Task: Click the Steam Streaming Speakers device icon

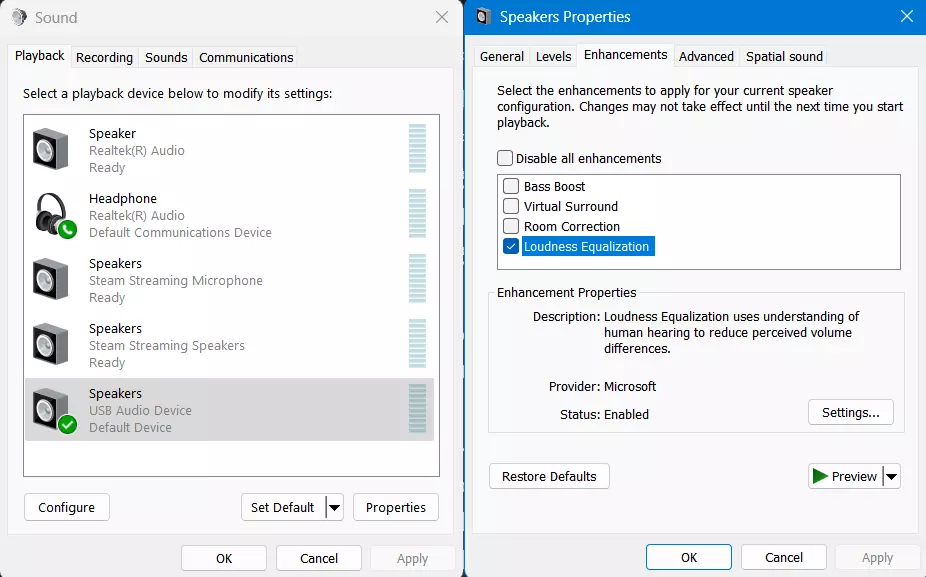Action: pyautogui.click(x=50, y=344)
